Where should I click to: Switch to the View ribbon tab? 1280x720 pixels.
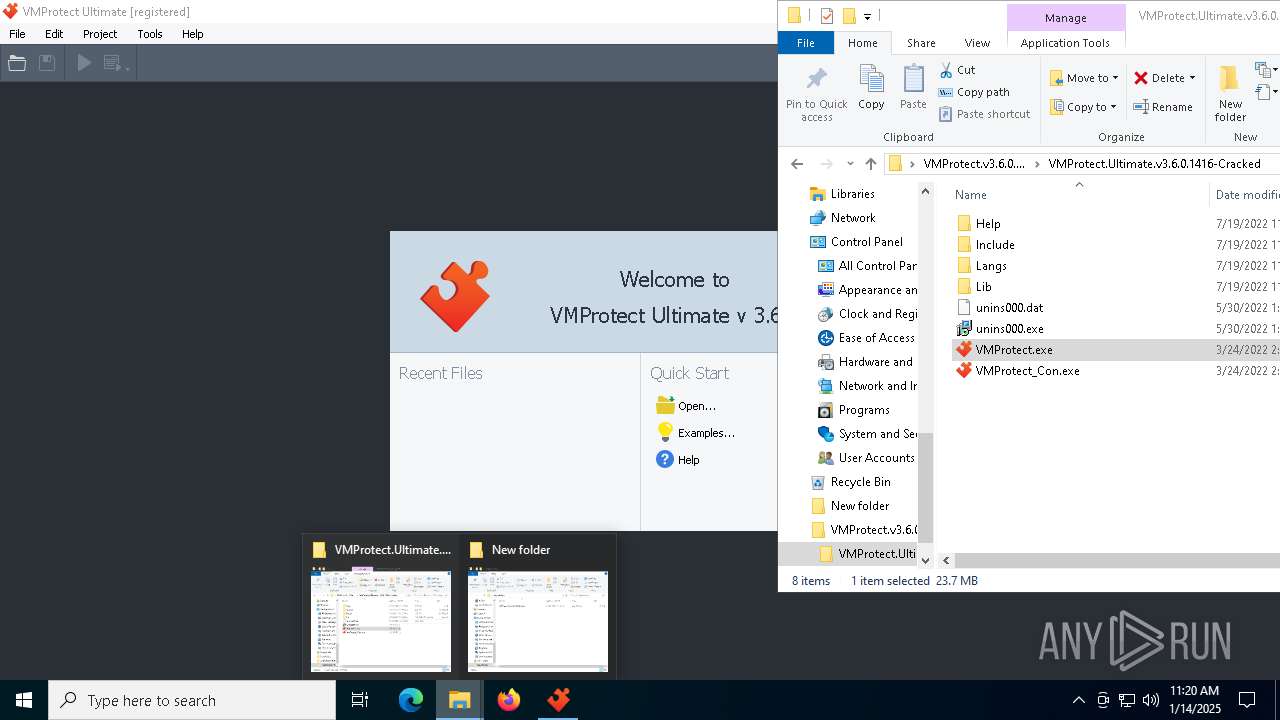[977, 43]
